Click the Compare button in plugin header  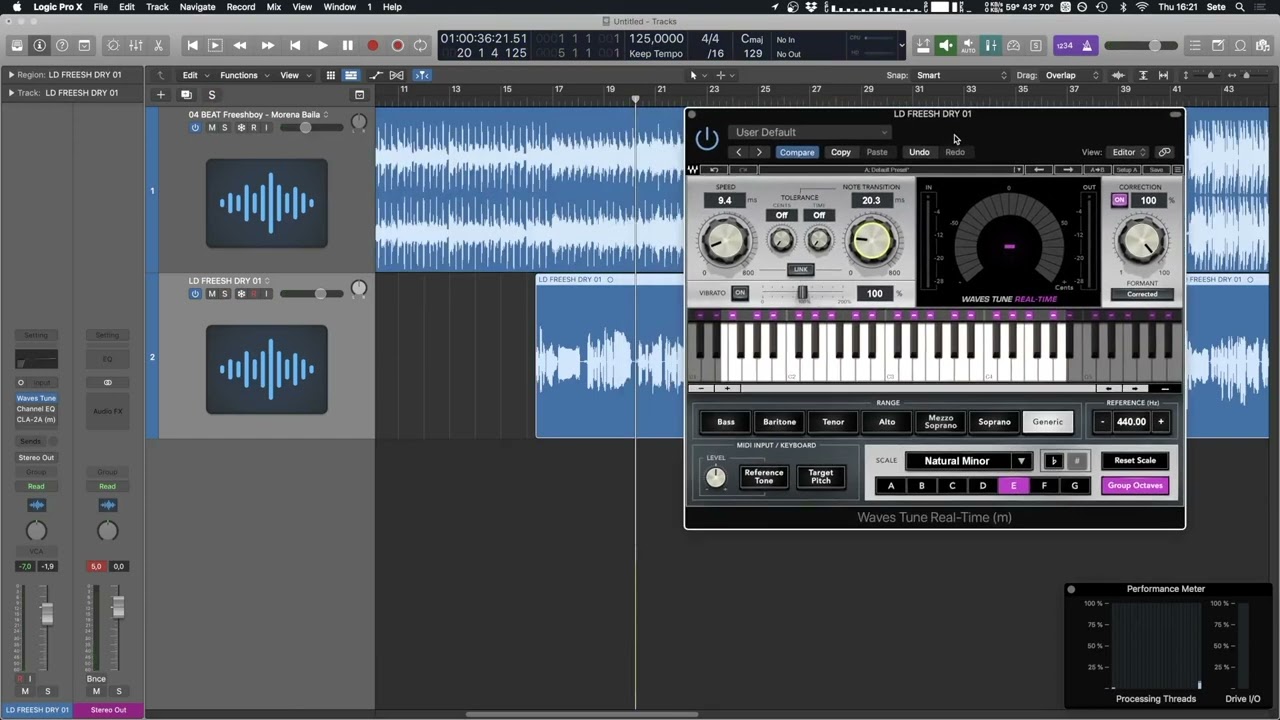point(797,152)
